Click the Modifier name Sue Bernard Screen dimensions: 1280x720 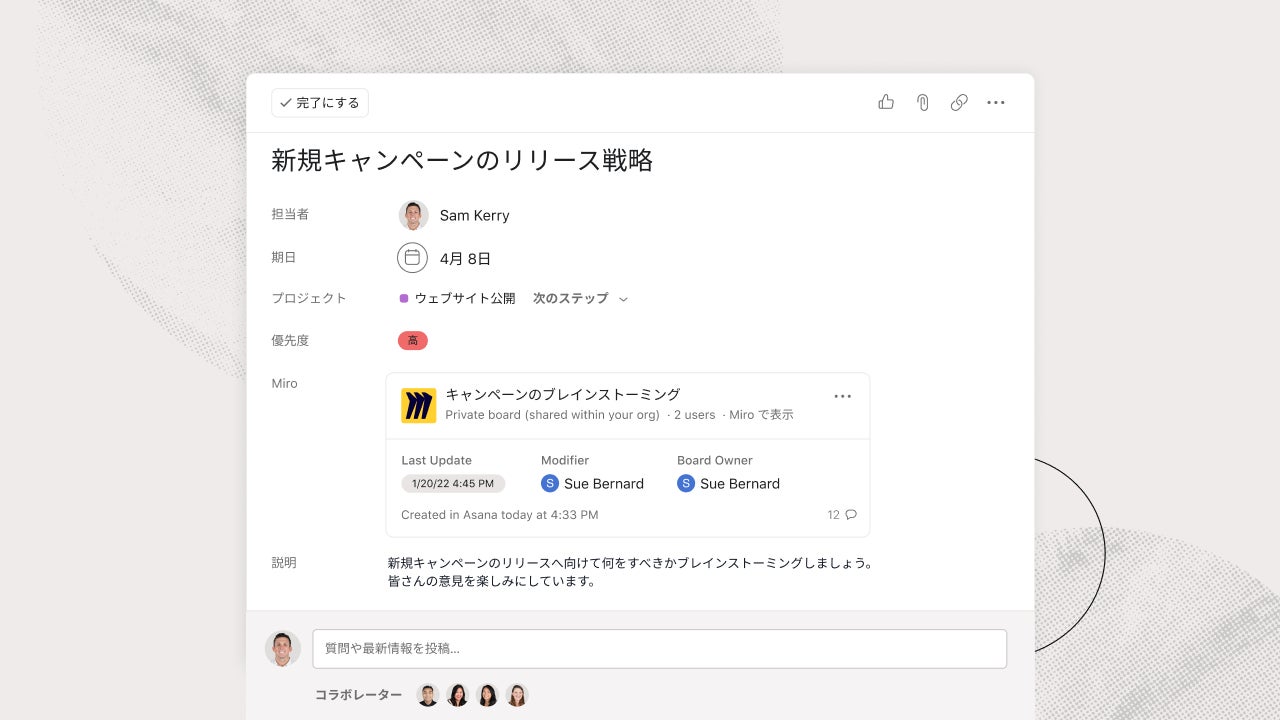coord(604,484)
